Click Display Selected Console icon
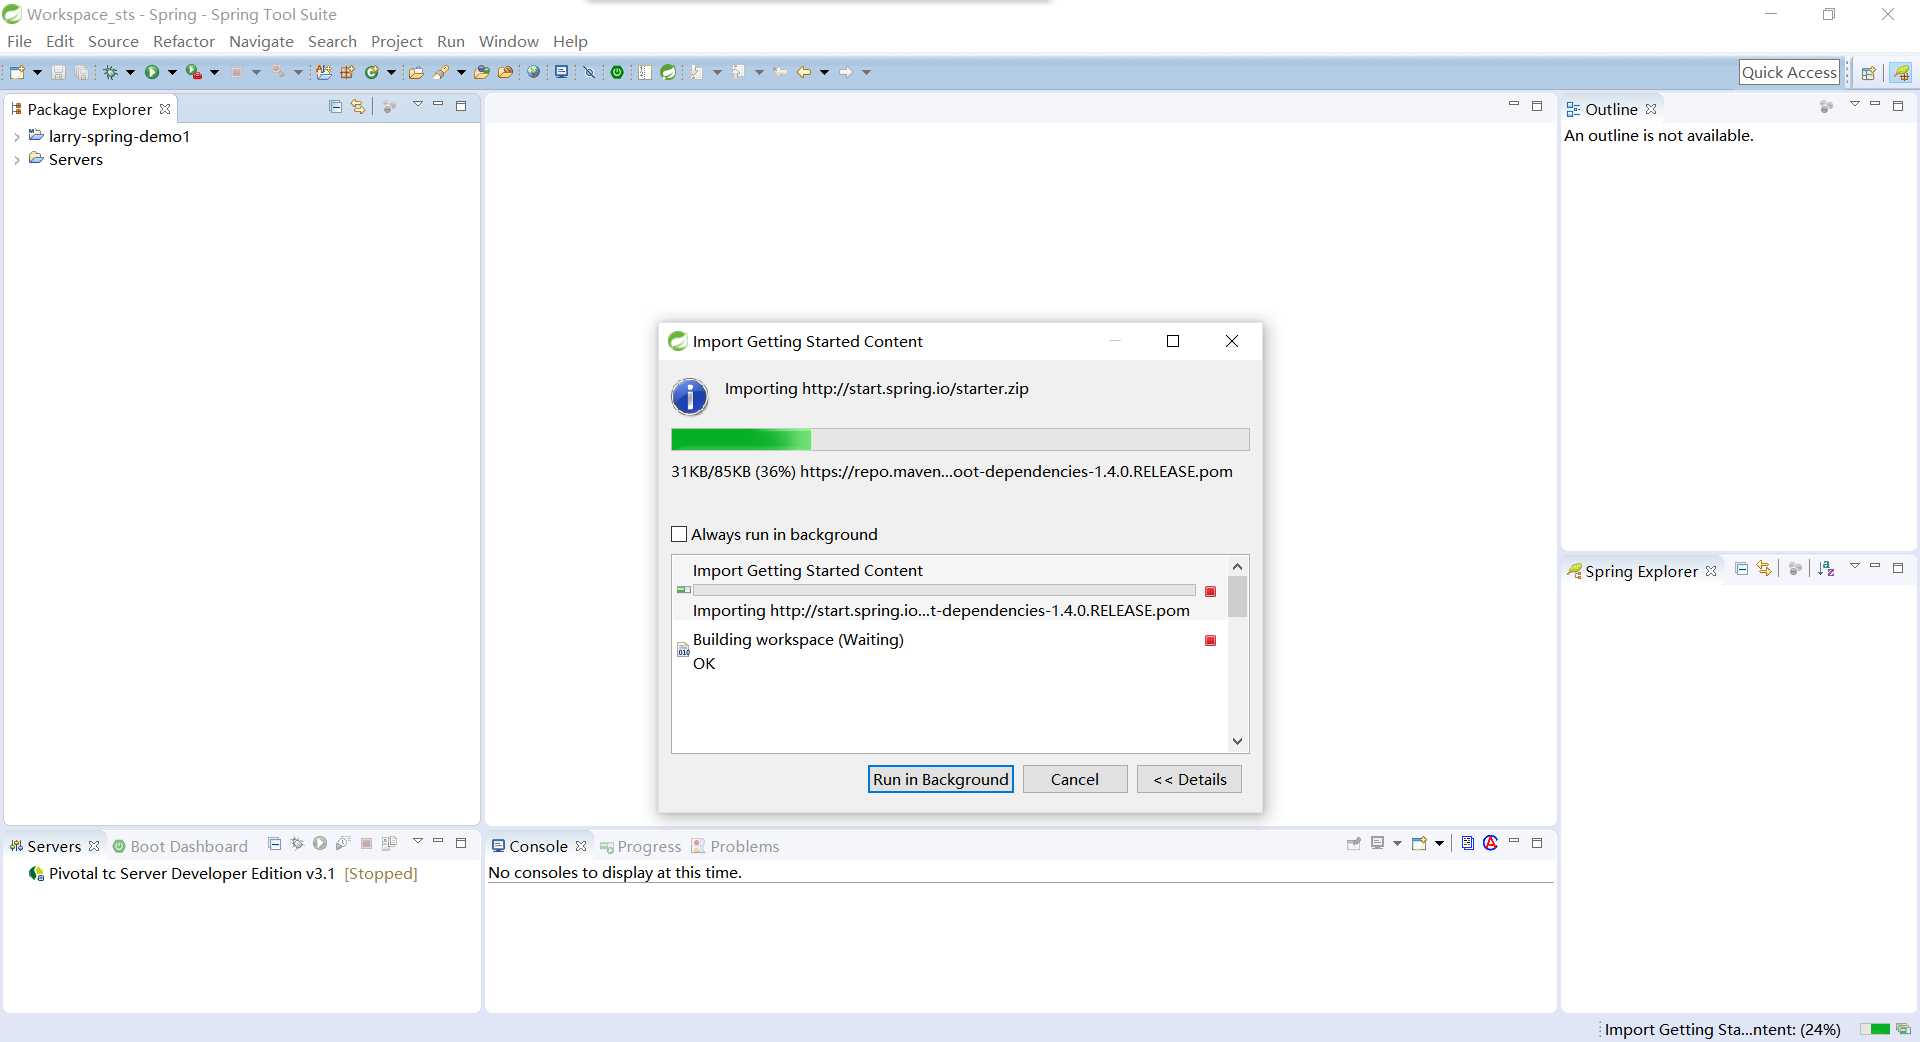Image resolution: width=1920 pixels, height=1042 pixels. click(x=1377, y=843)
